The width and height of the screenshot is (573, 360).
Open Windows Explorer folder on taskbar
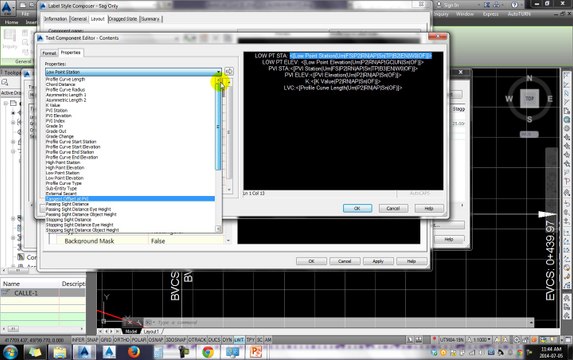[x=60, y=352]
